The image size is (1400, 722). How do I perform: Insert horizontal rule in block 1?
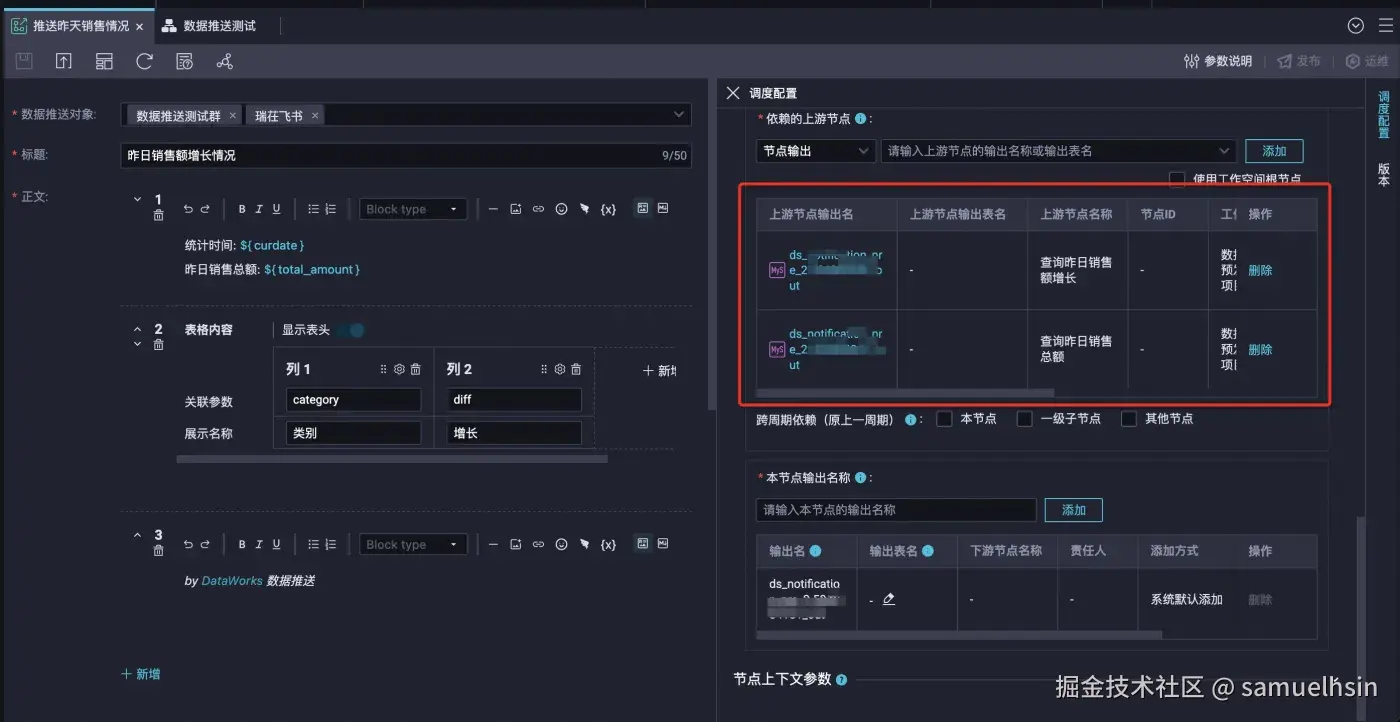click(x=493, y=209)
